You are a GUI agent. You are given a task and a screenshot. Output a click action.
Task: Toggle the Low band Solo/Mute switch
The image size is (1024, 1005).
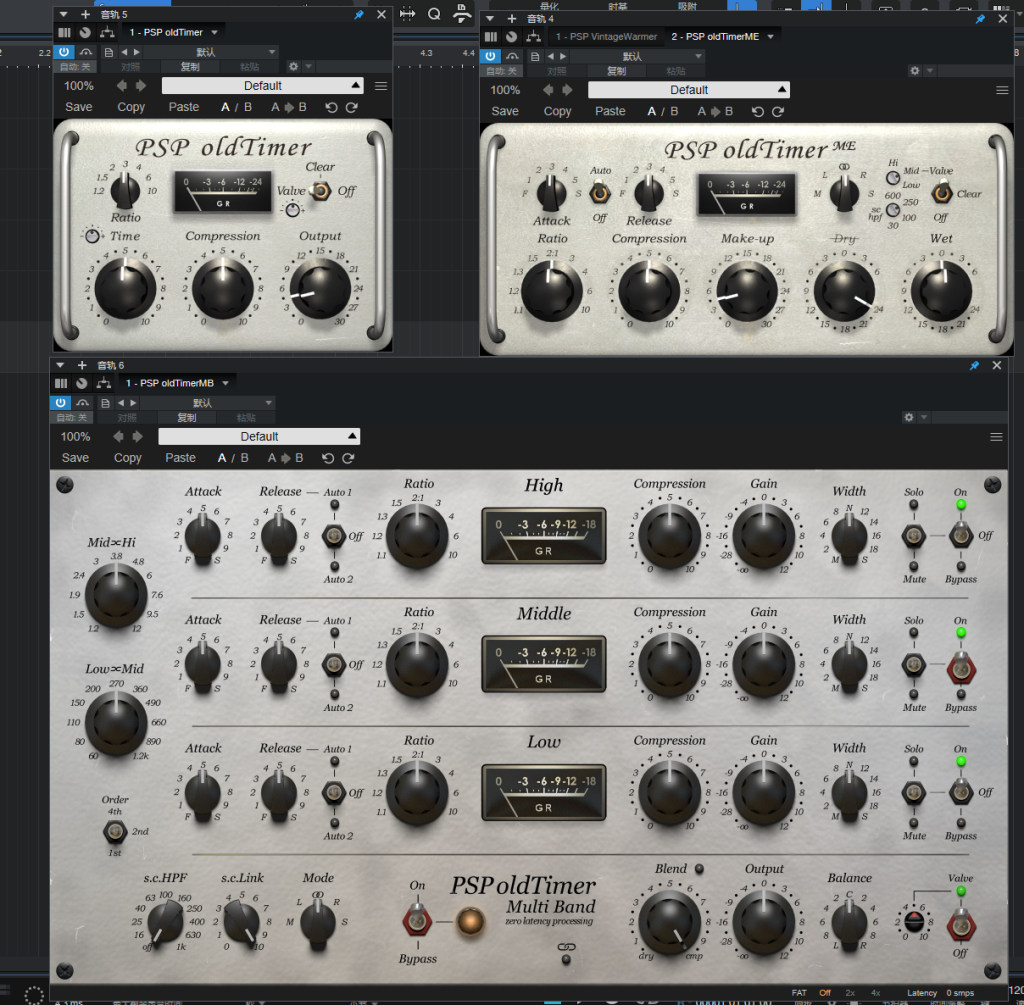pos(914,793)
